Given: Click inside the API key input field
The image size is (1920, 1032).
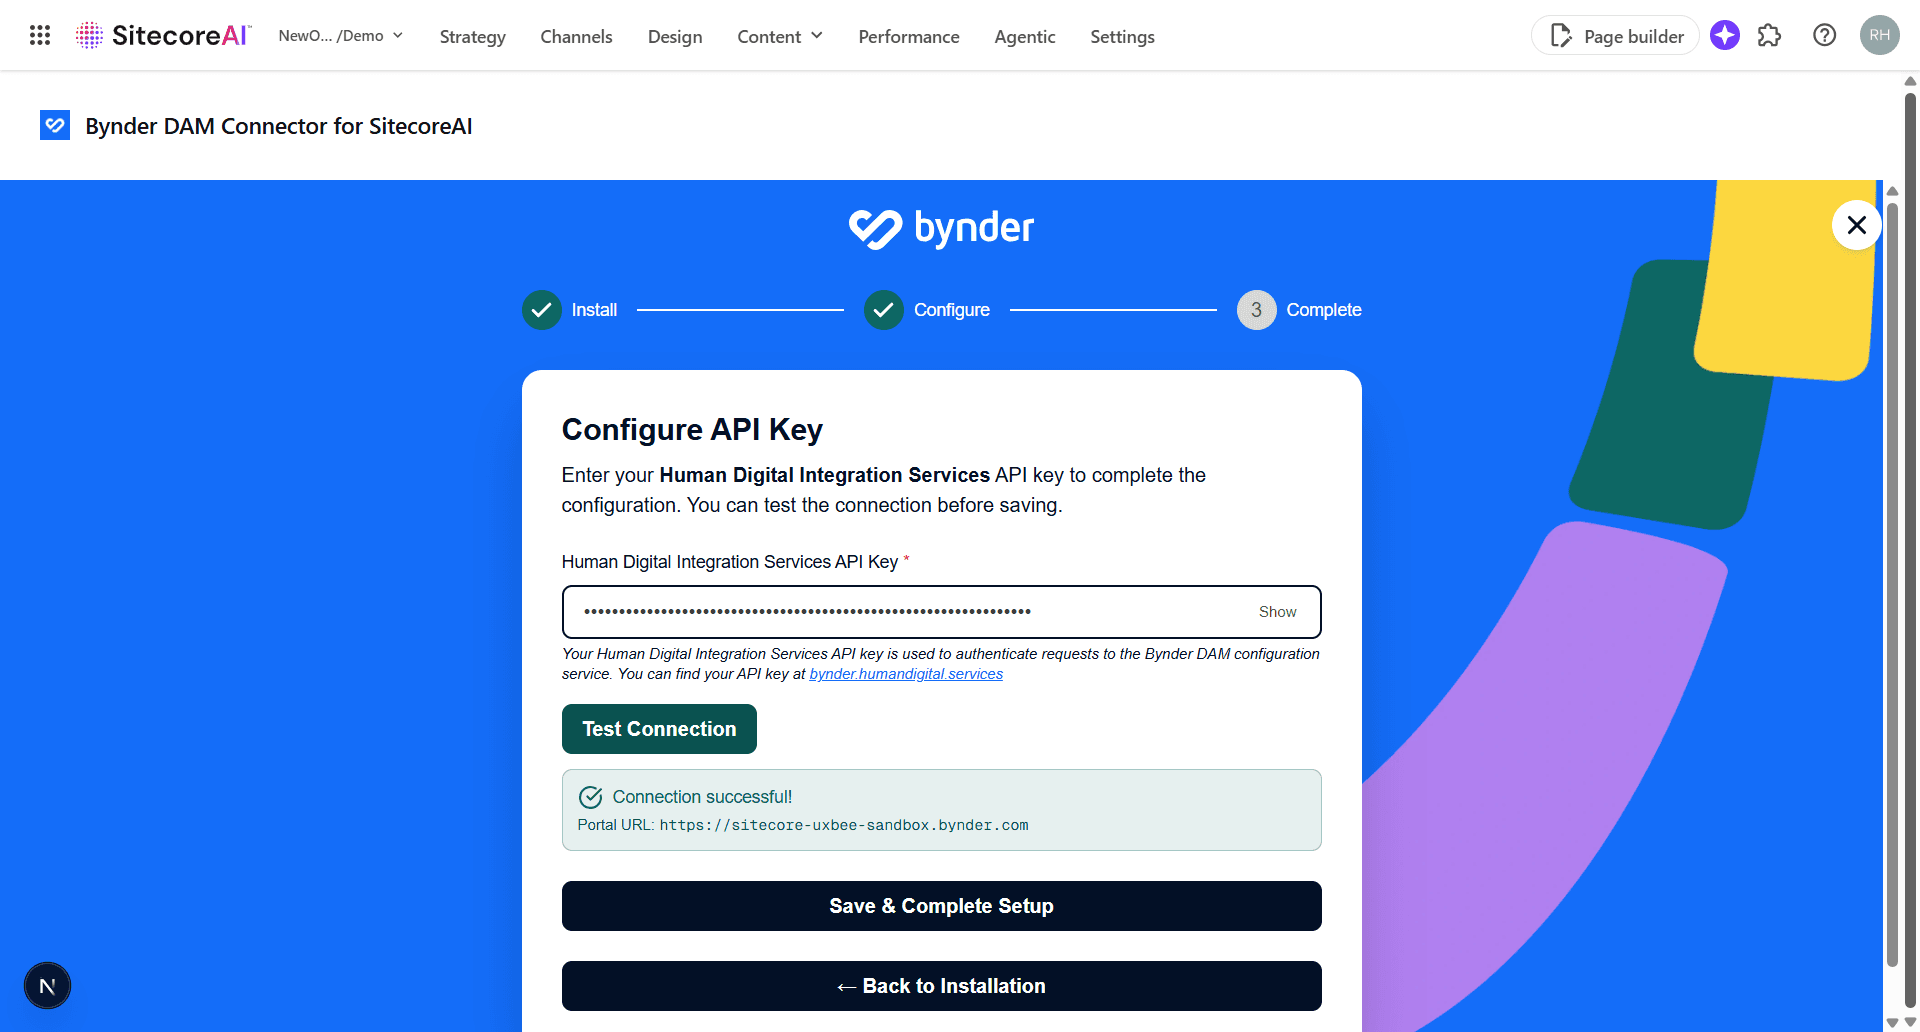Looking at the screenshot, I should [900, 611].
